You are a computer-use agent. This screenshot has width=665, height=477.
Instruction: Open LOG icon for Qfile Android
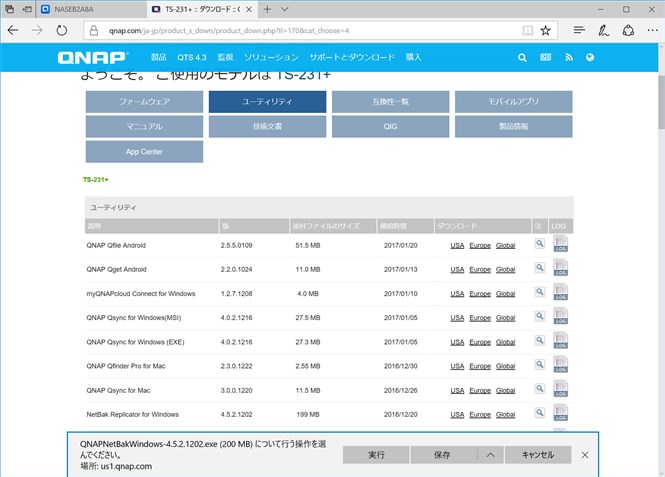pos(561,244)
